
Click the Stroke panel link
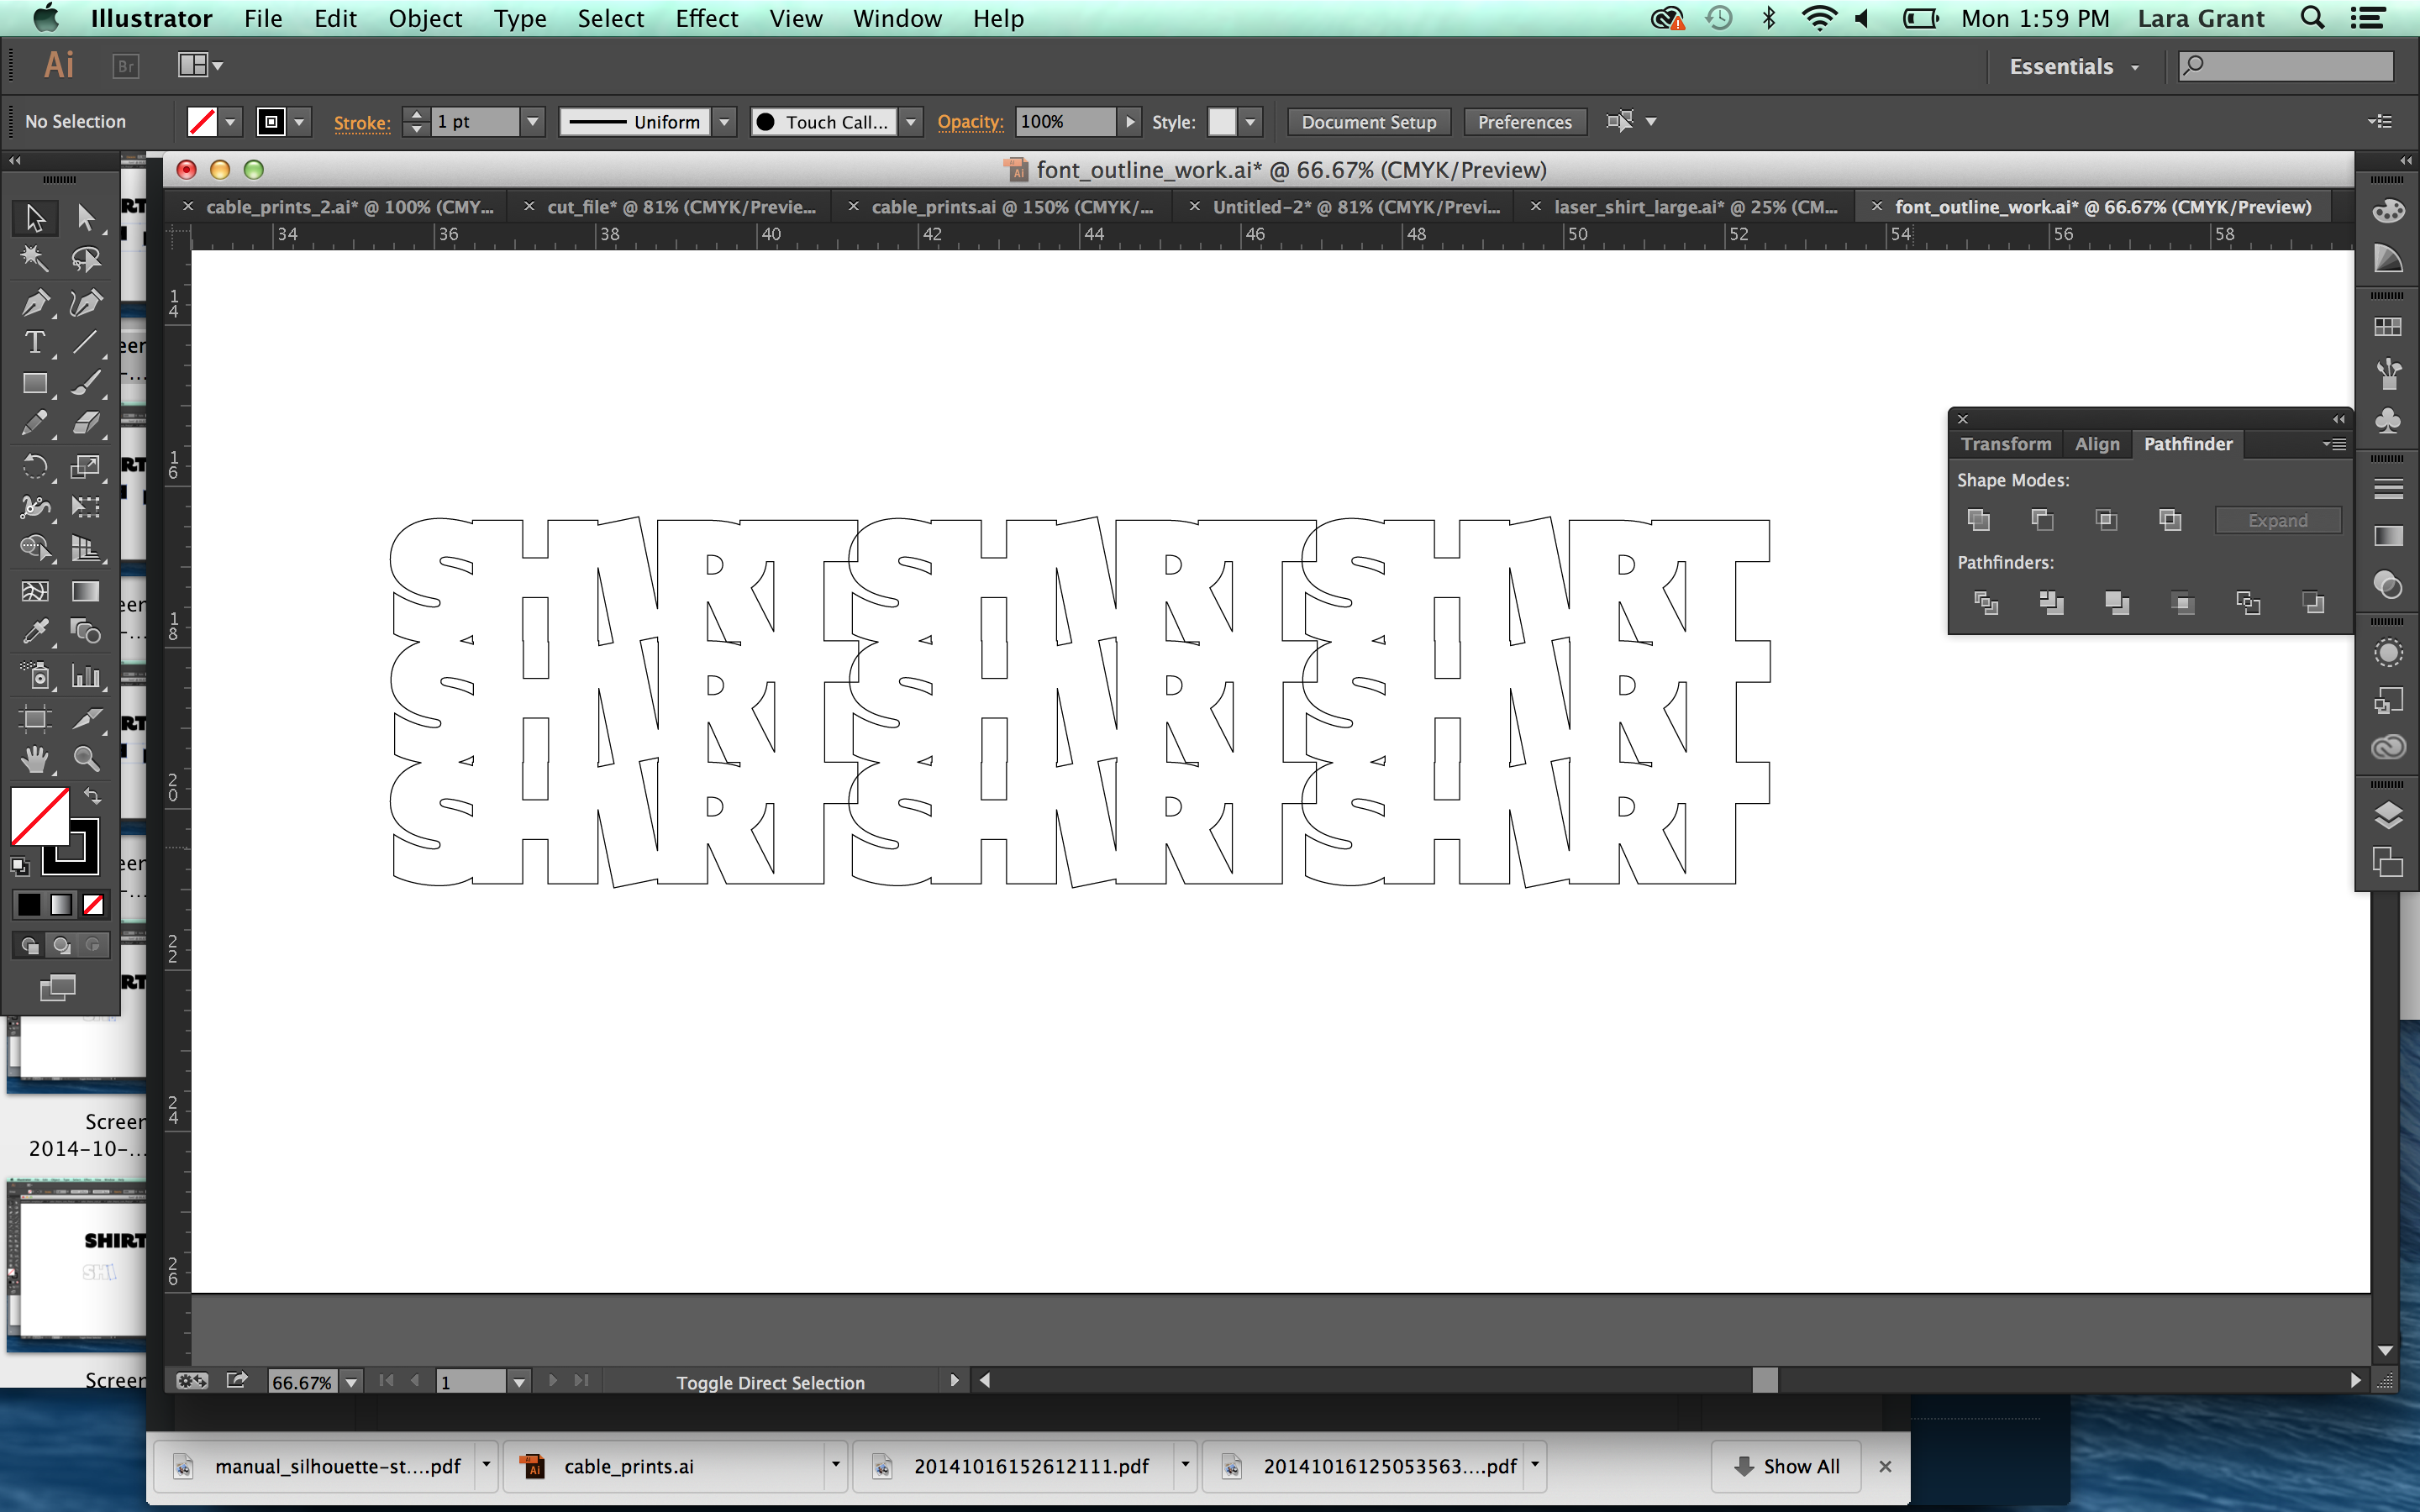361,122
